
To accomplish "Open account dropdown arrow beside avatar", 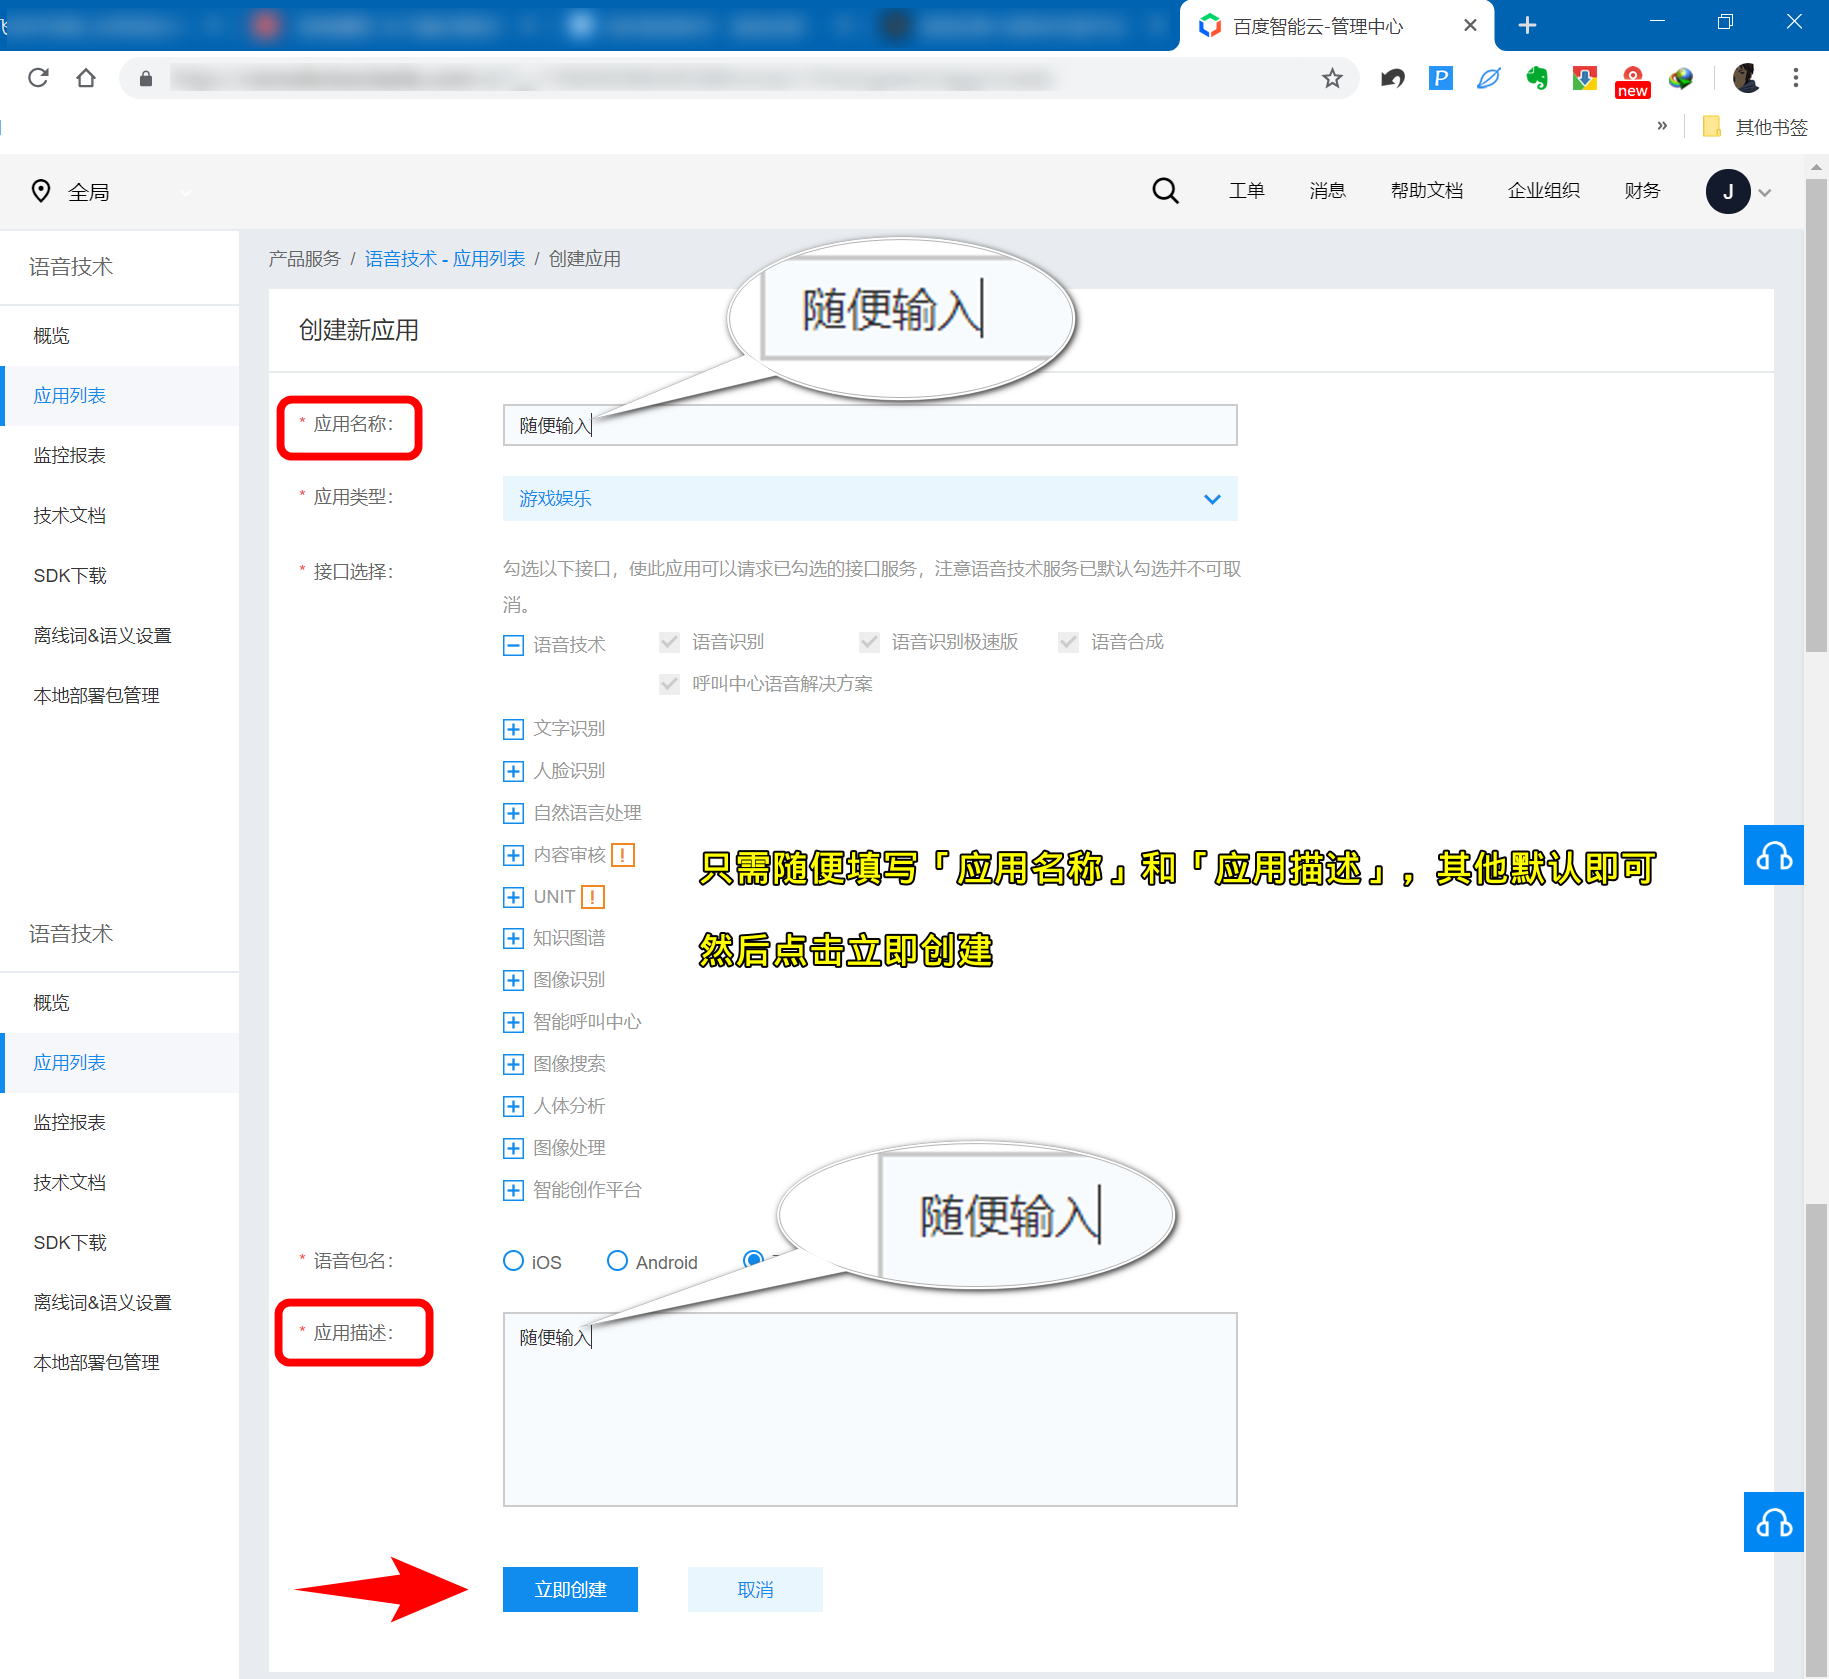I will [x=1765, y=193].
